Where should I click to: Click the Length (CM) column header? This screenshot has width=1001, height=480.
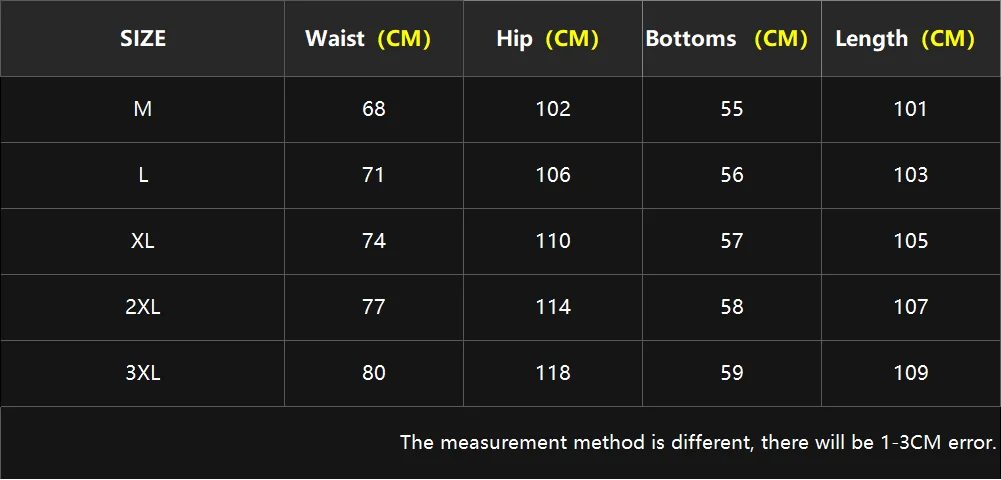coord(905,39)
